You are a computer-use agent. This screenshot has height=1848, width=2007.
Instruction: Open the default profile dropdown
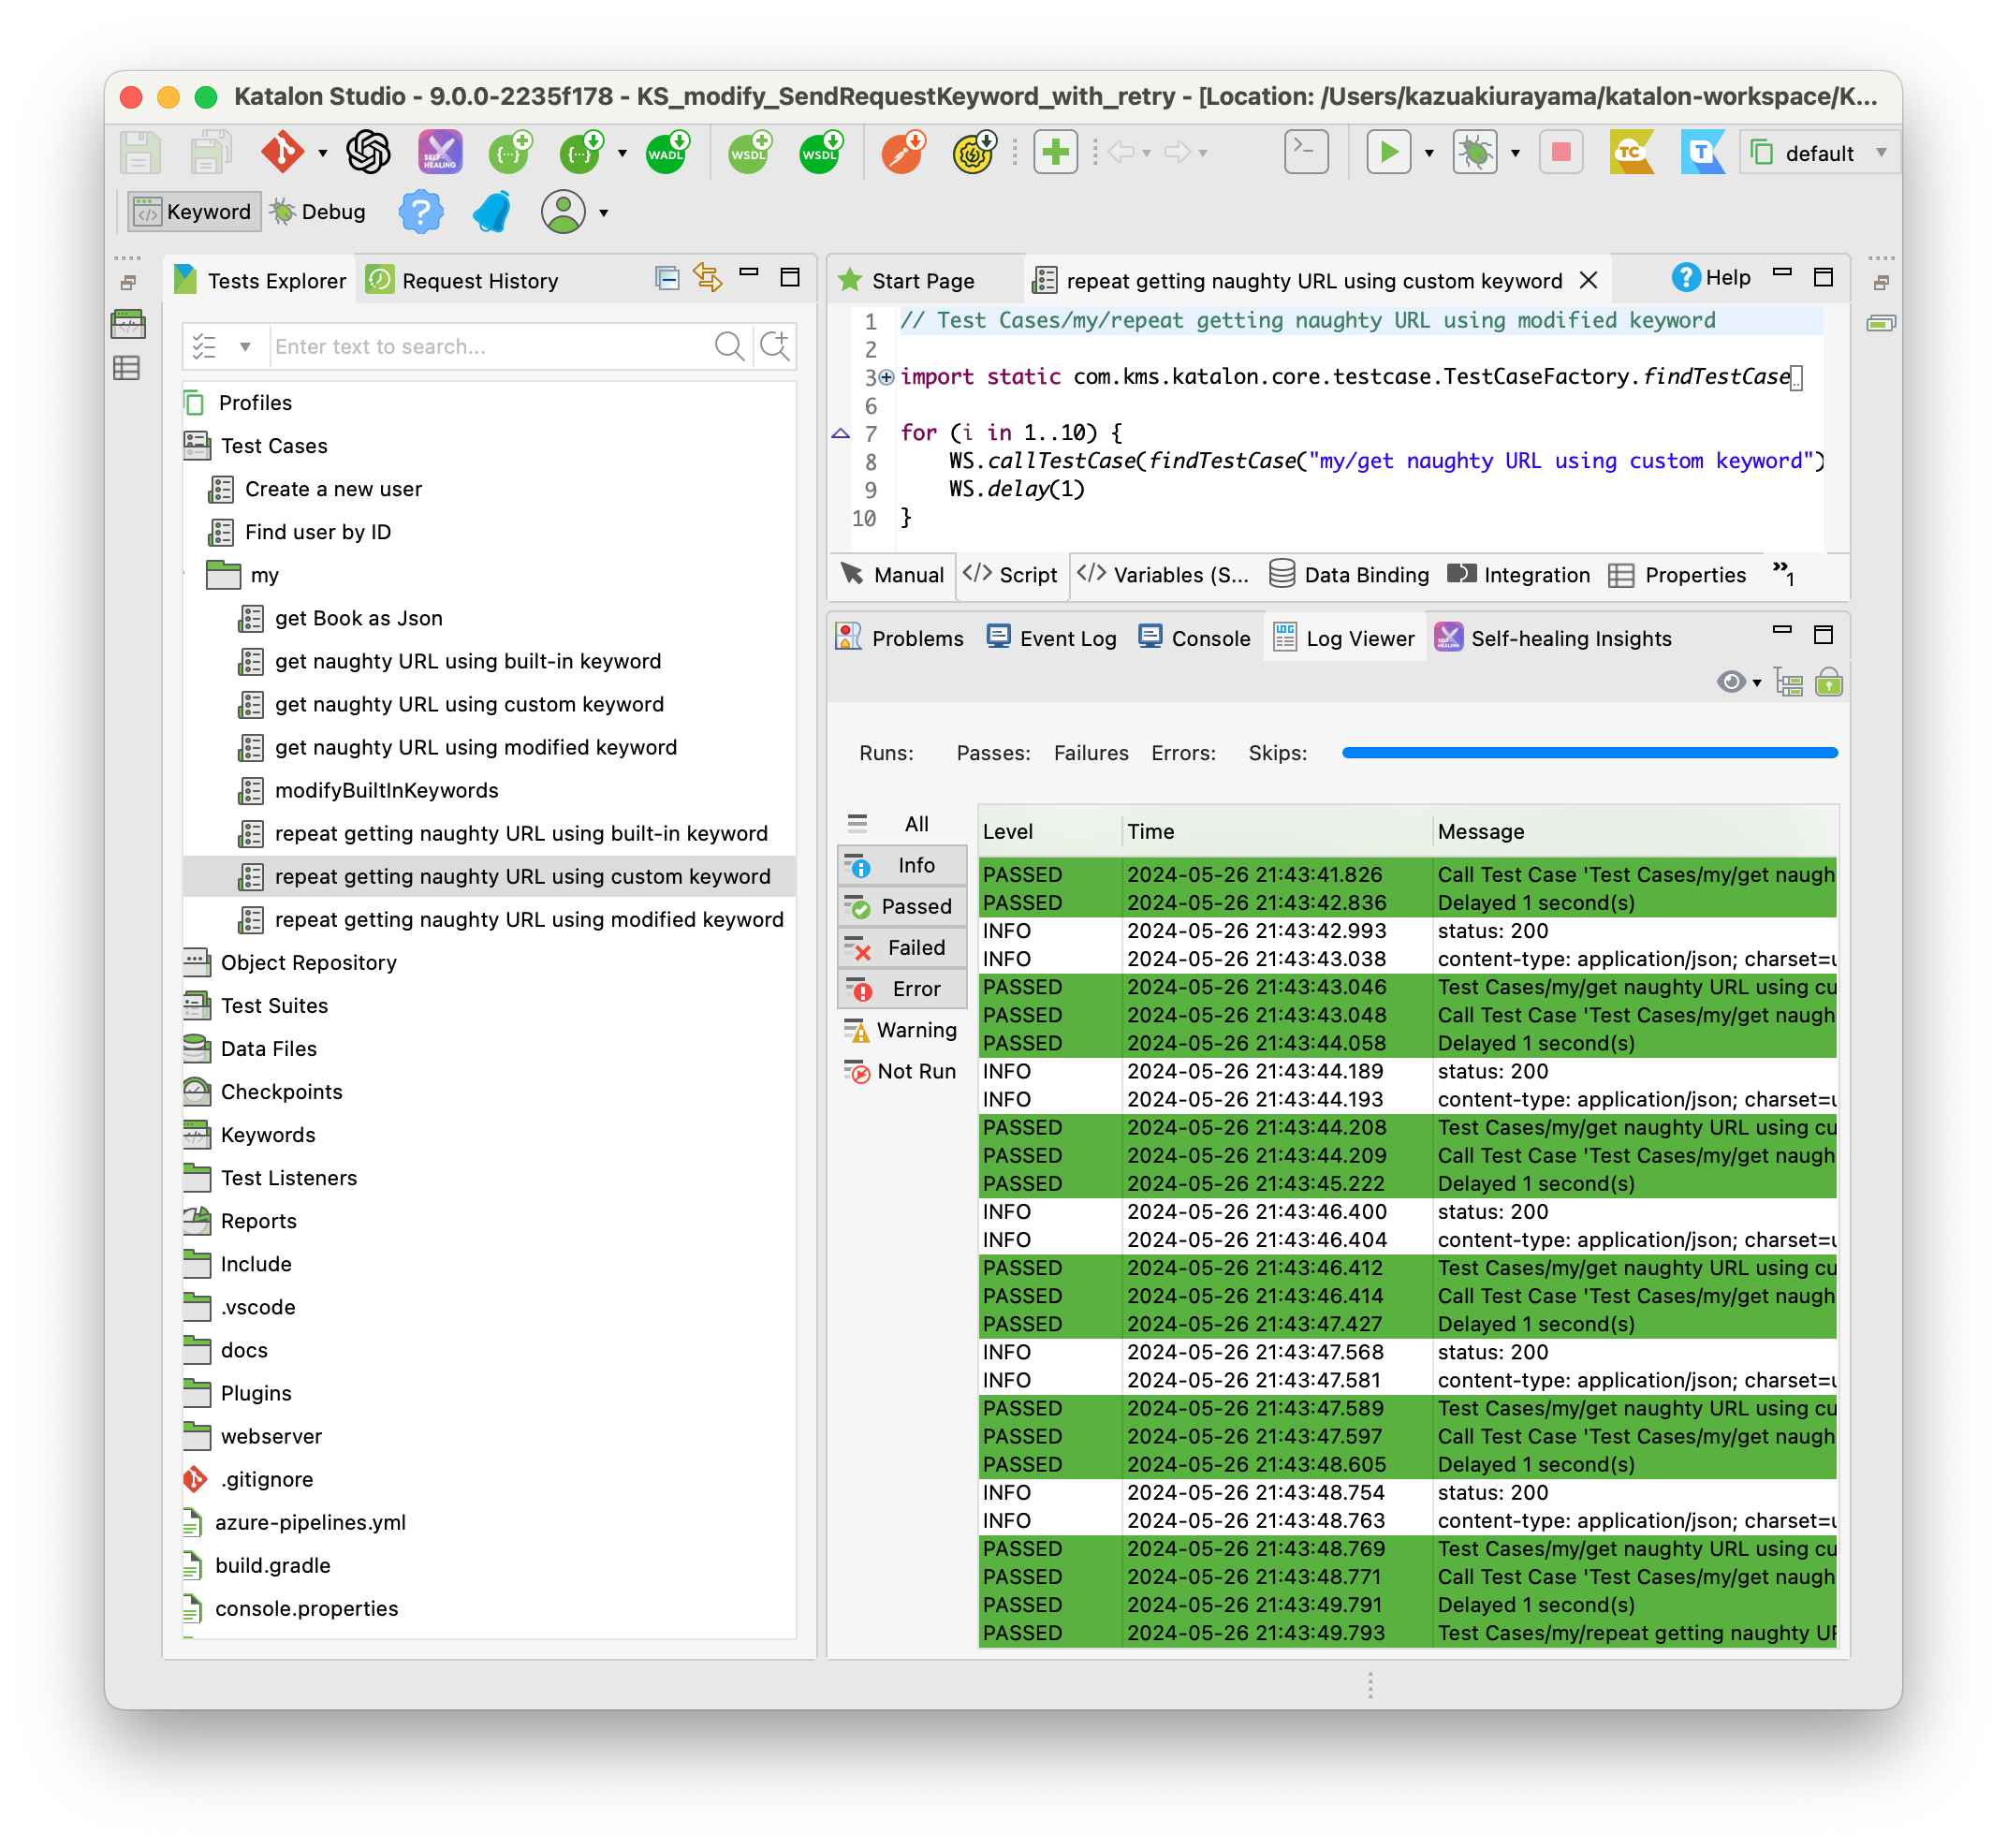1819,153
